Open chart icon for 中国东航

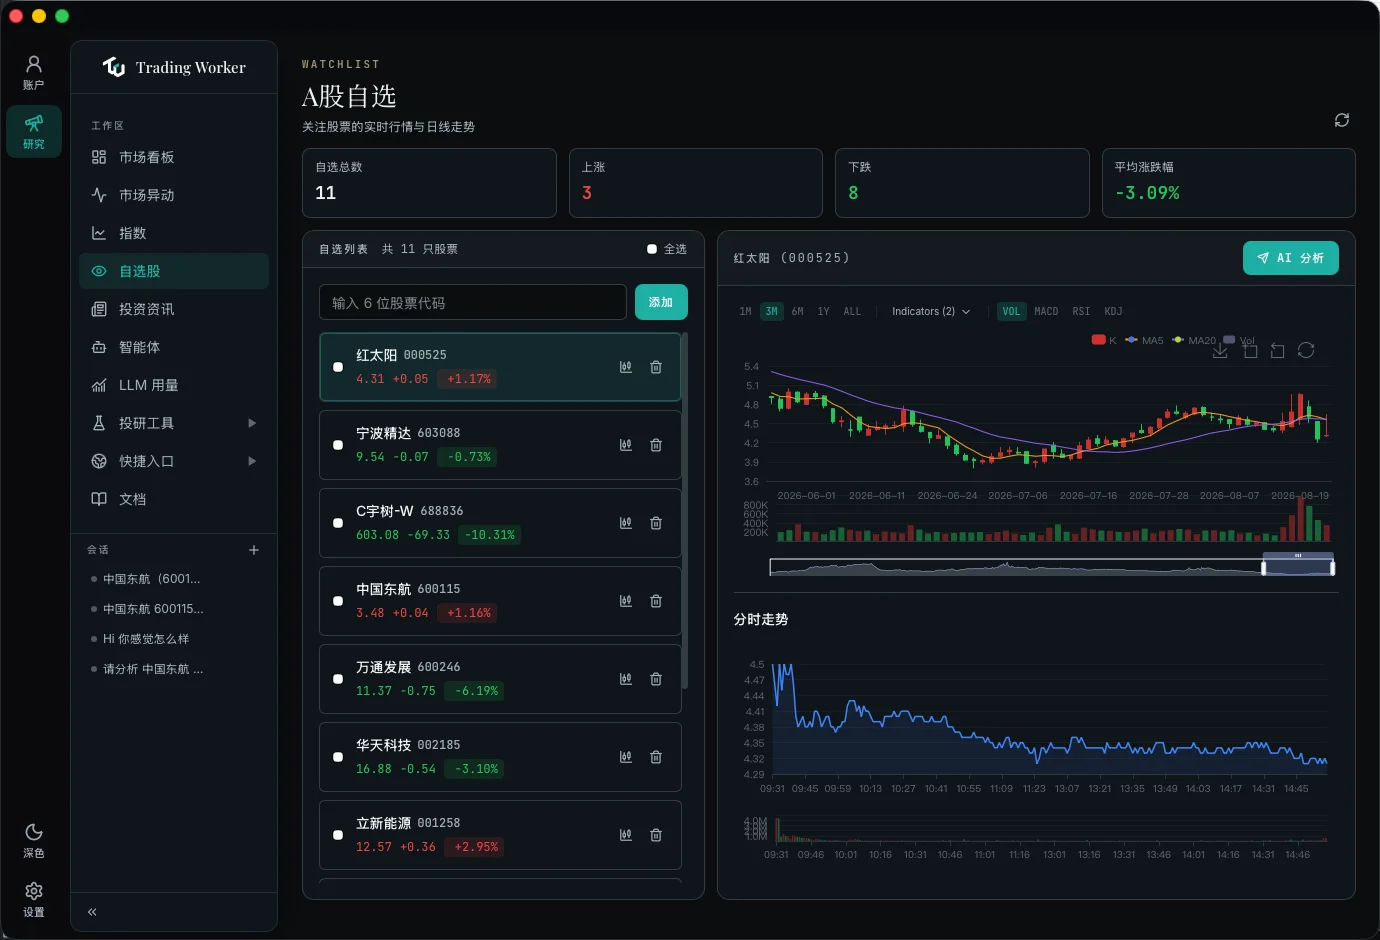[626, 601]
